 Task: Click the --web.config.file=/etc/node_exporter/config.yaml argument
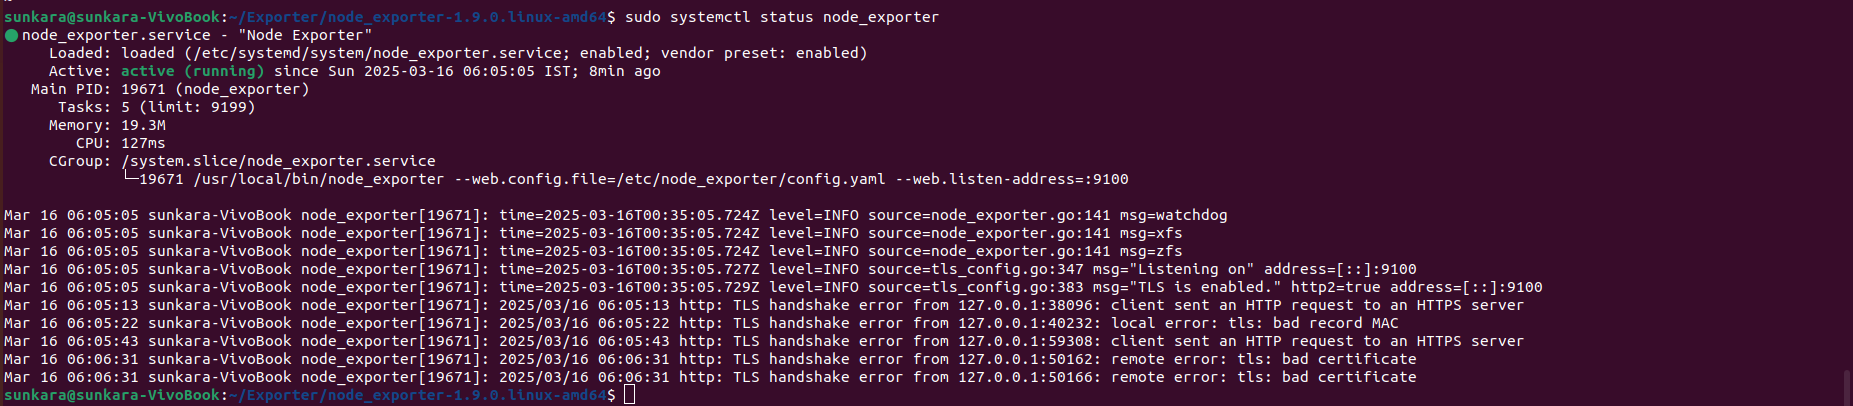670,179
